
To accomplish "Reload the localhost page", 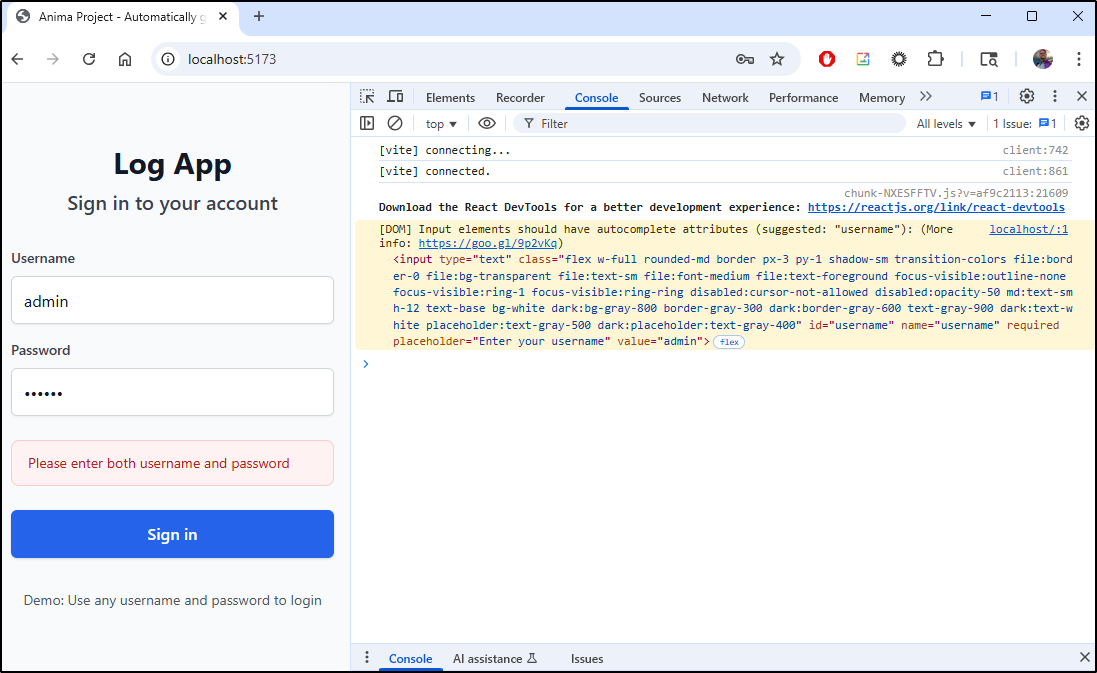I will pos(89,59).
